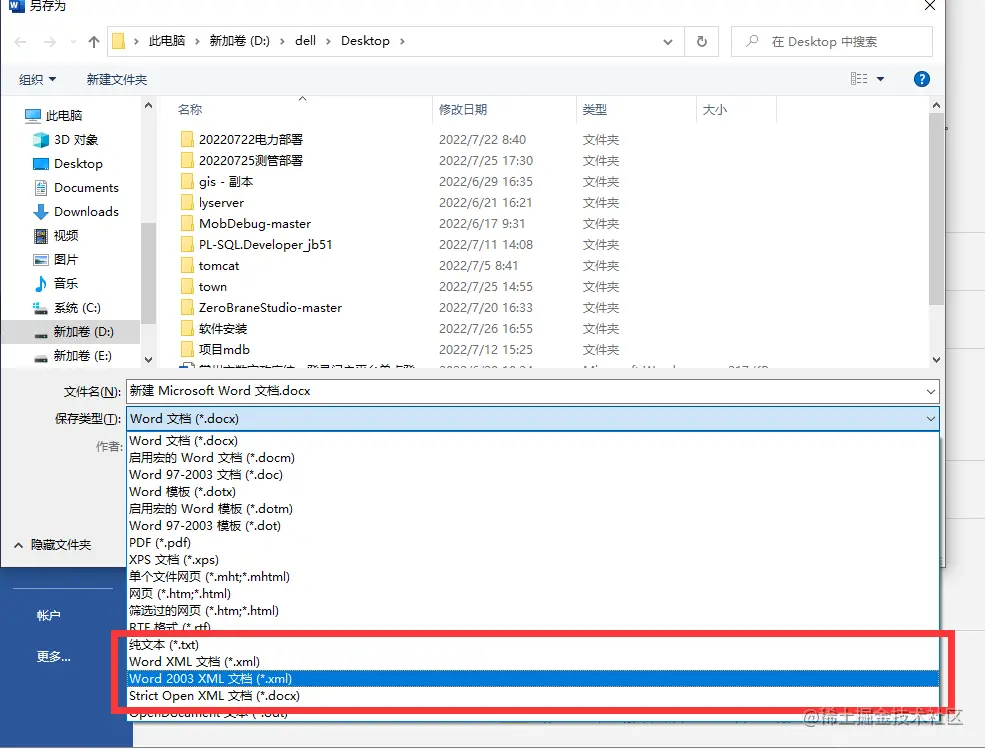Choose PDF (*.pdf) save type
This screenshot has width=985, height=749.
tap(533, 542)
